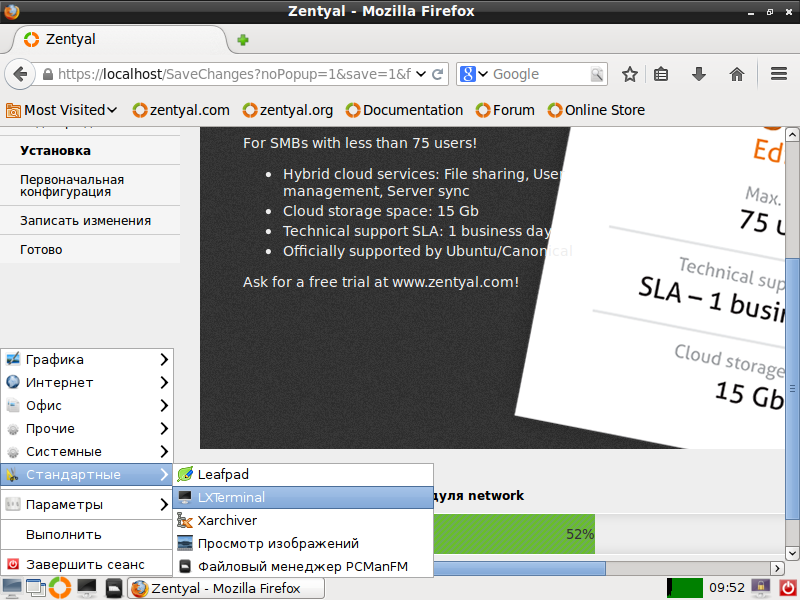This screenshot has width=800, height=600.
Task: Expand the Параметры submenu arrow
Action: coord(164,505)
